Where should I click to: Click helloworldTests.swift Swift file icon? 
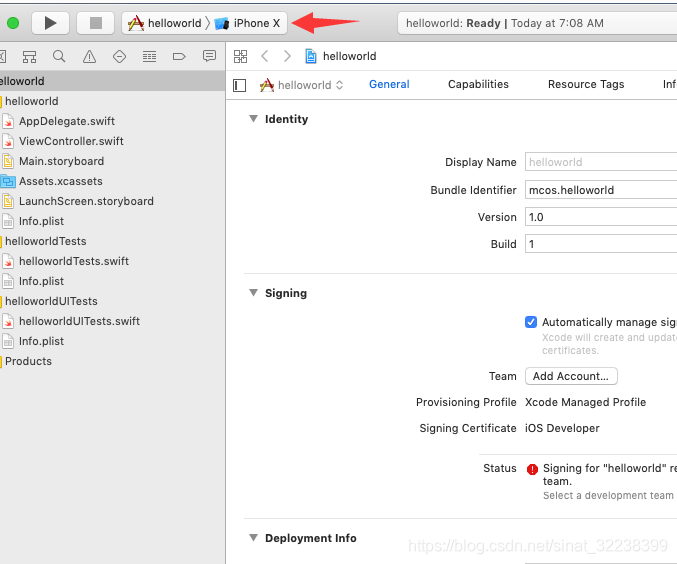(8, 261)
